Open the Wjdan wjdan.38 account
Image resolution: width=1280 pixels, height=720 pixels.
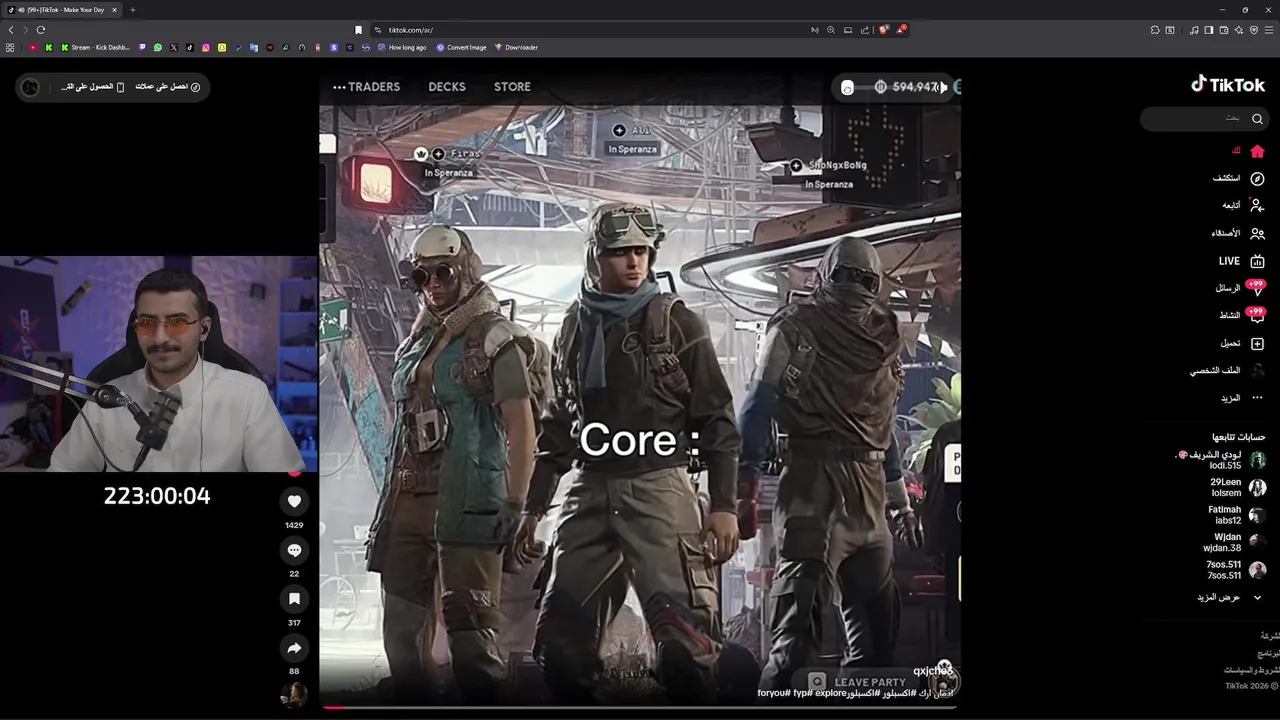[x=1234, y=542]
